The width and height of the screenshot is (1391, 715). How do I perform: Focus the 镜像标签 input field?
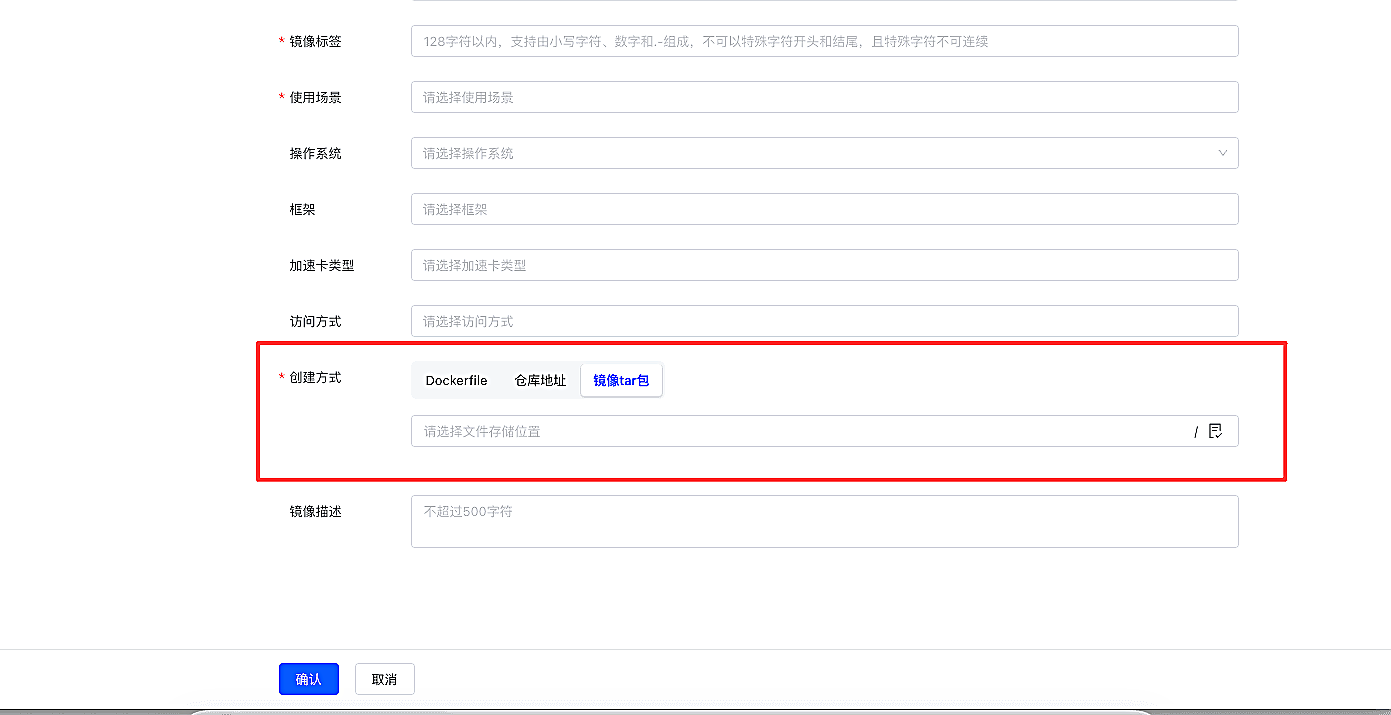click(824, 41)
